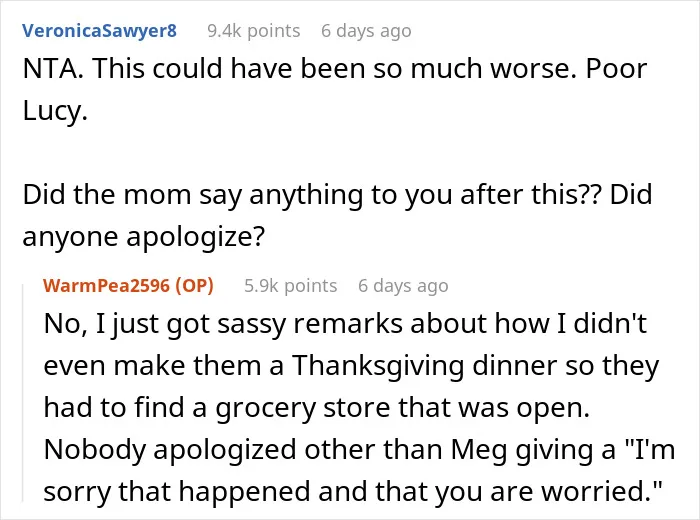Click the name 'Lucy.' in the first comment

[x=55, y=111]
